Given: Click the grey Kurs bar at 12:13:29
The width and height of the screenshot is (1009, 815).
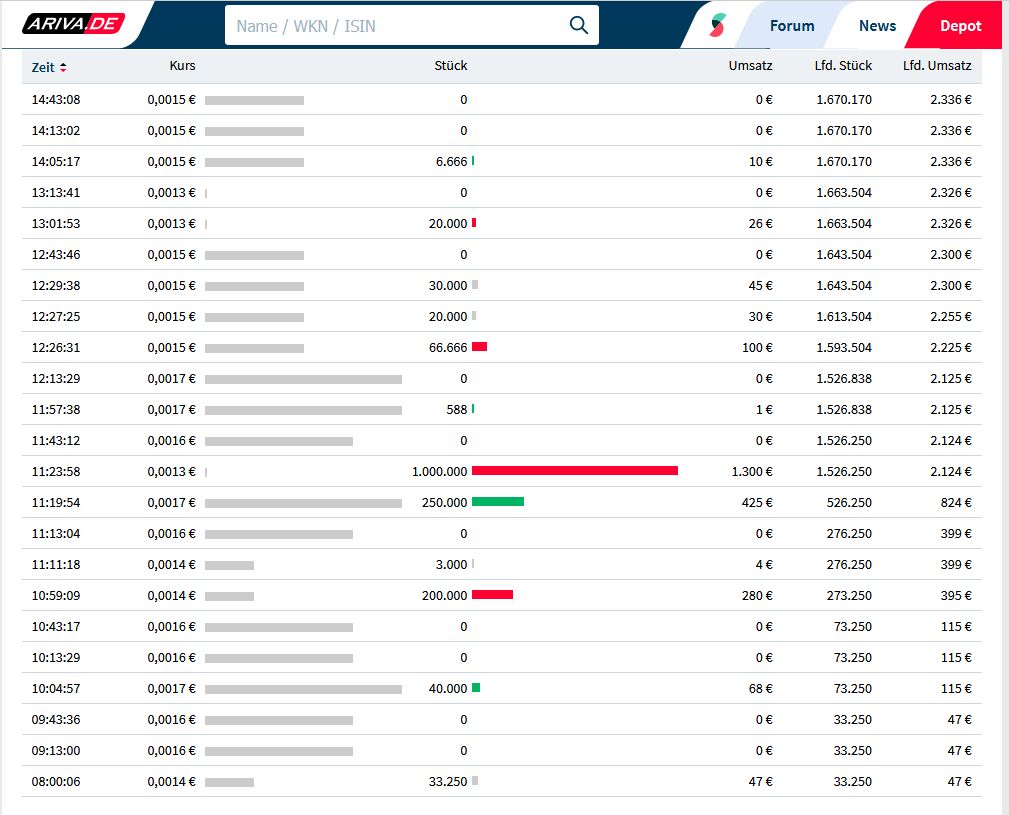Looking at the screenshot, I should coord(303,378).
